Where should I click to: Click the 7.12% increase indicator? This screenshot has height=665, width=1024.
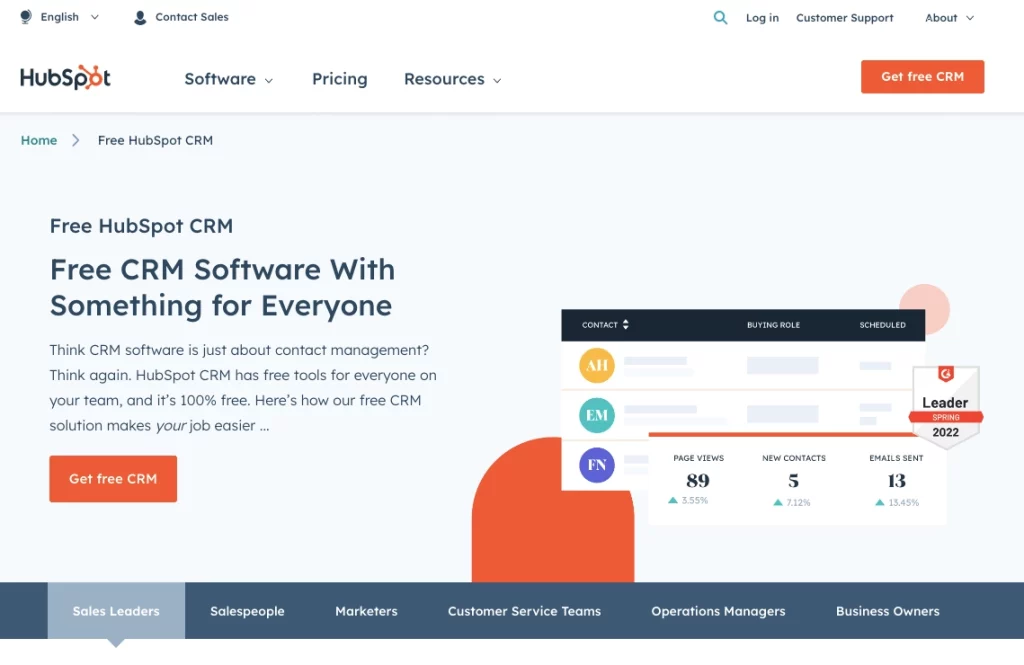[792, 502]
